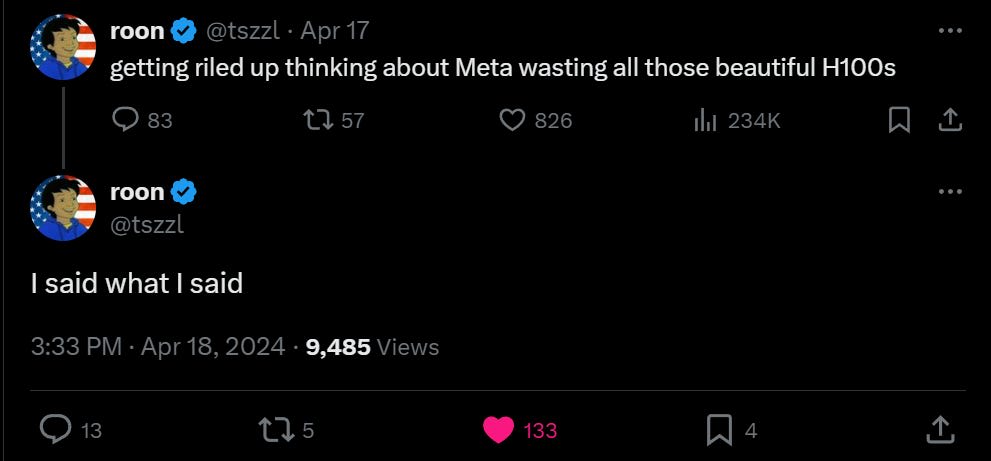
Task: Share the "I said what I said" tweet
Action: pyautogui.click(x=939, y=430)
